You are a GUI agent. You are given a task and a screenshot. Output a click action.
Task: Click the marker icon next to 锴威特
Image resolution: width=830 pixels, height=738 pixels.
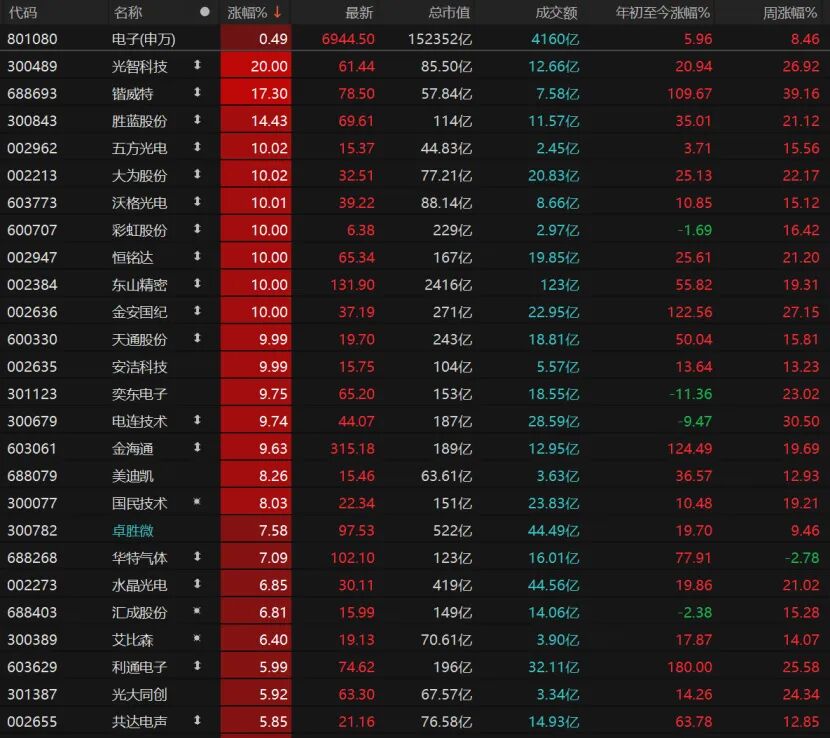click(197, 93)
